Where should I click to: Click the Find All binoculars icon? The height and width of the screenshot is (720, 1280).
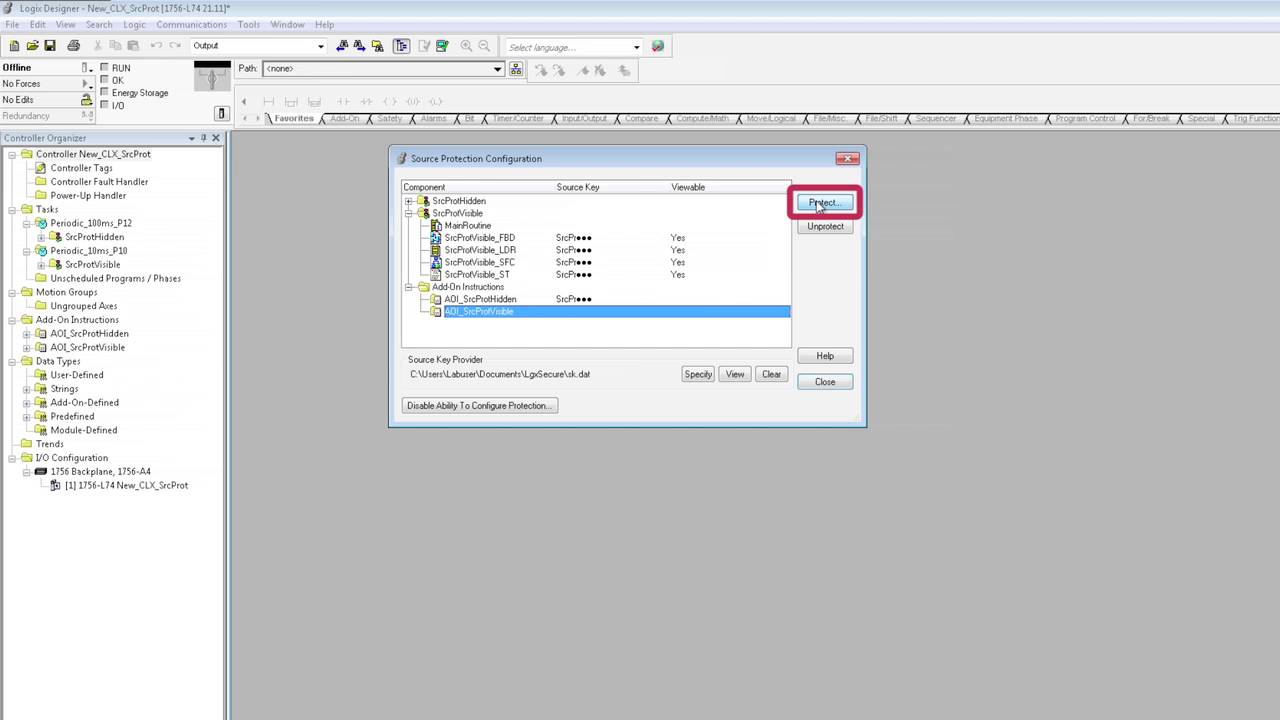pyautogui.click(x=378, y=46)
